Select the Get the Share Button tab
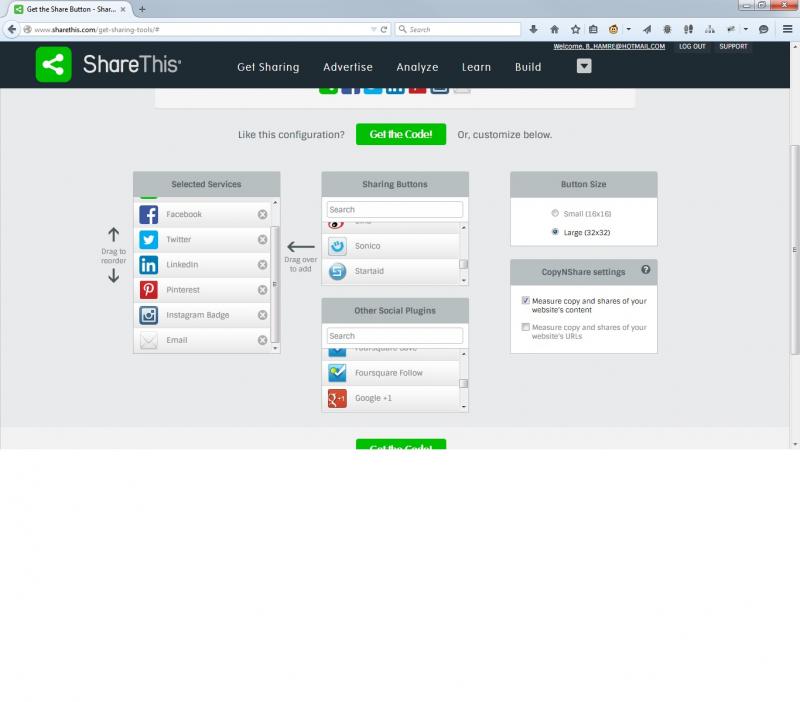Screen dimensions: 800x702 point(71,9)
